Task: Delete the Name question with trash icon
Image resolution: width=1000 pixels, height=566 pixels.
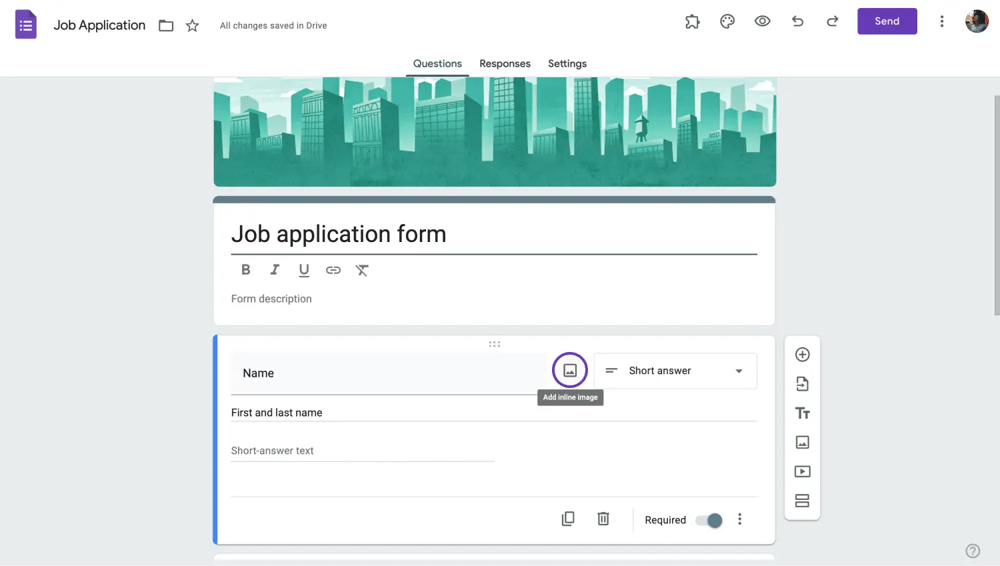Action: click(x=603, y=519)
